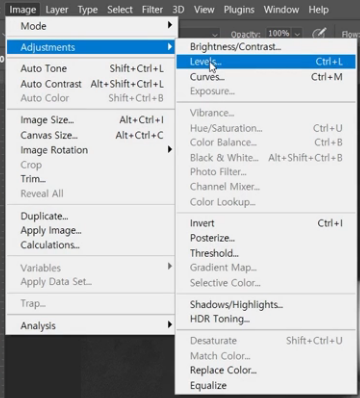
Task: Open the Opacity 100% dropdown arrow
Action: (297, 34)
